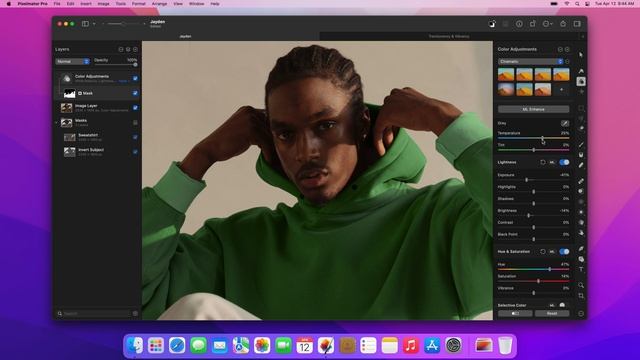Reset the Hue & Saturation adjustment
The image size is (640, 360).
pyautogui.click(x=543, y=251)
